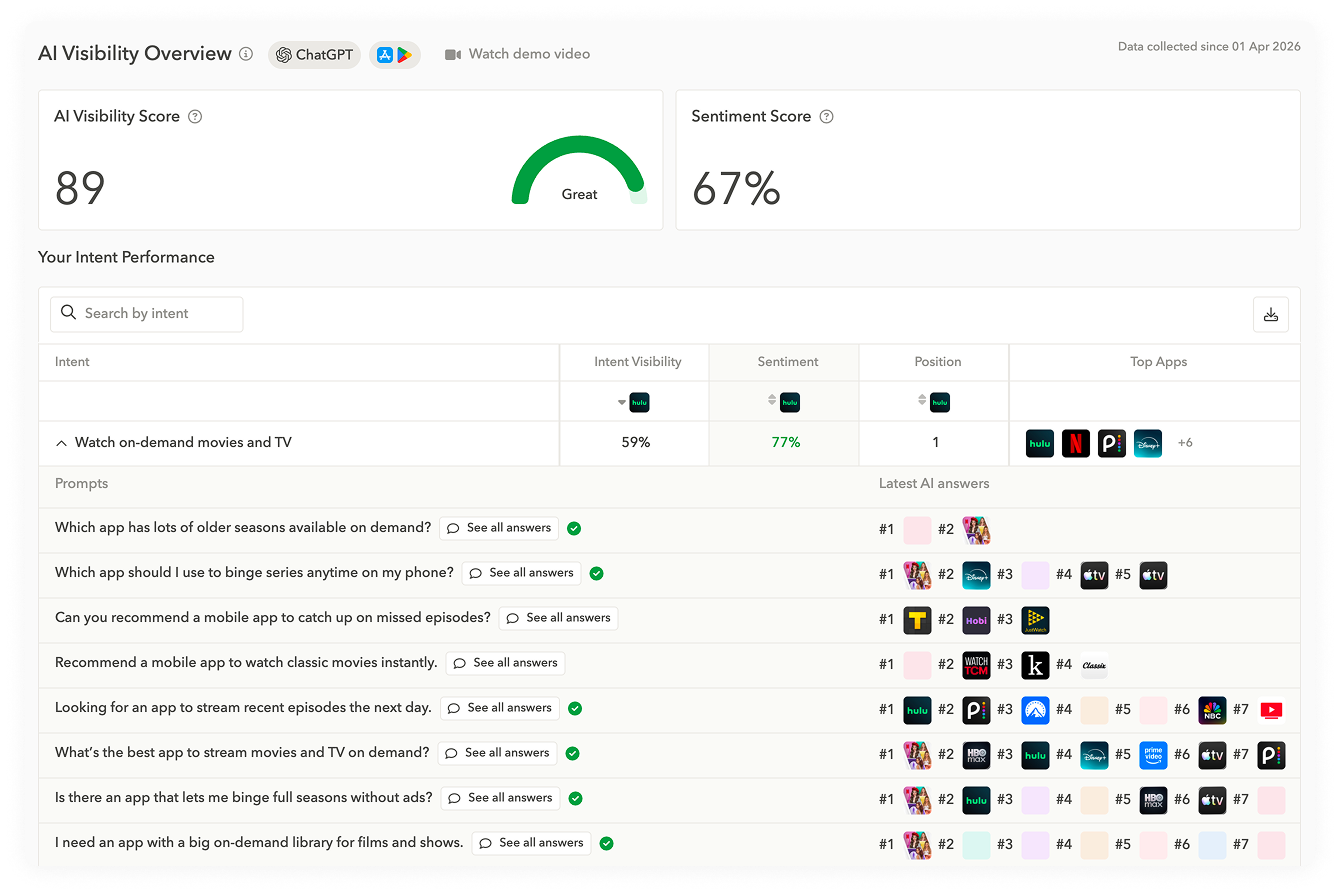This screenshot has height=895, width=1340.
Task: Click Disney+ icon in Top Apps column
Action: tap(1148, 443)
